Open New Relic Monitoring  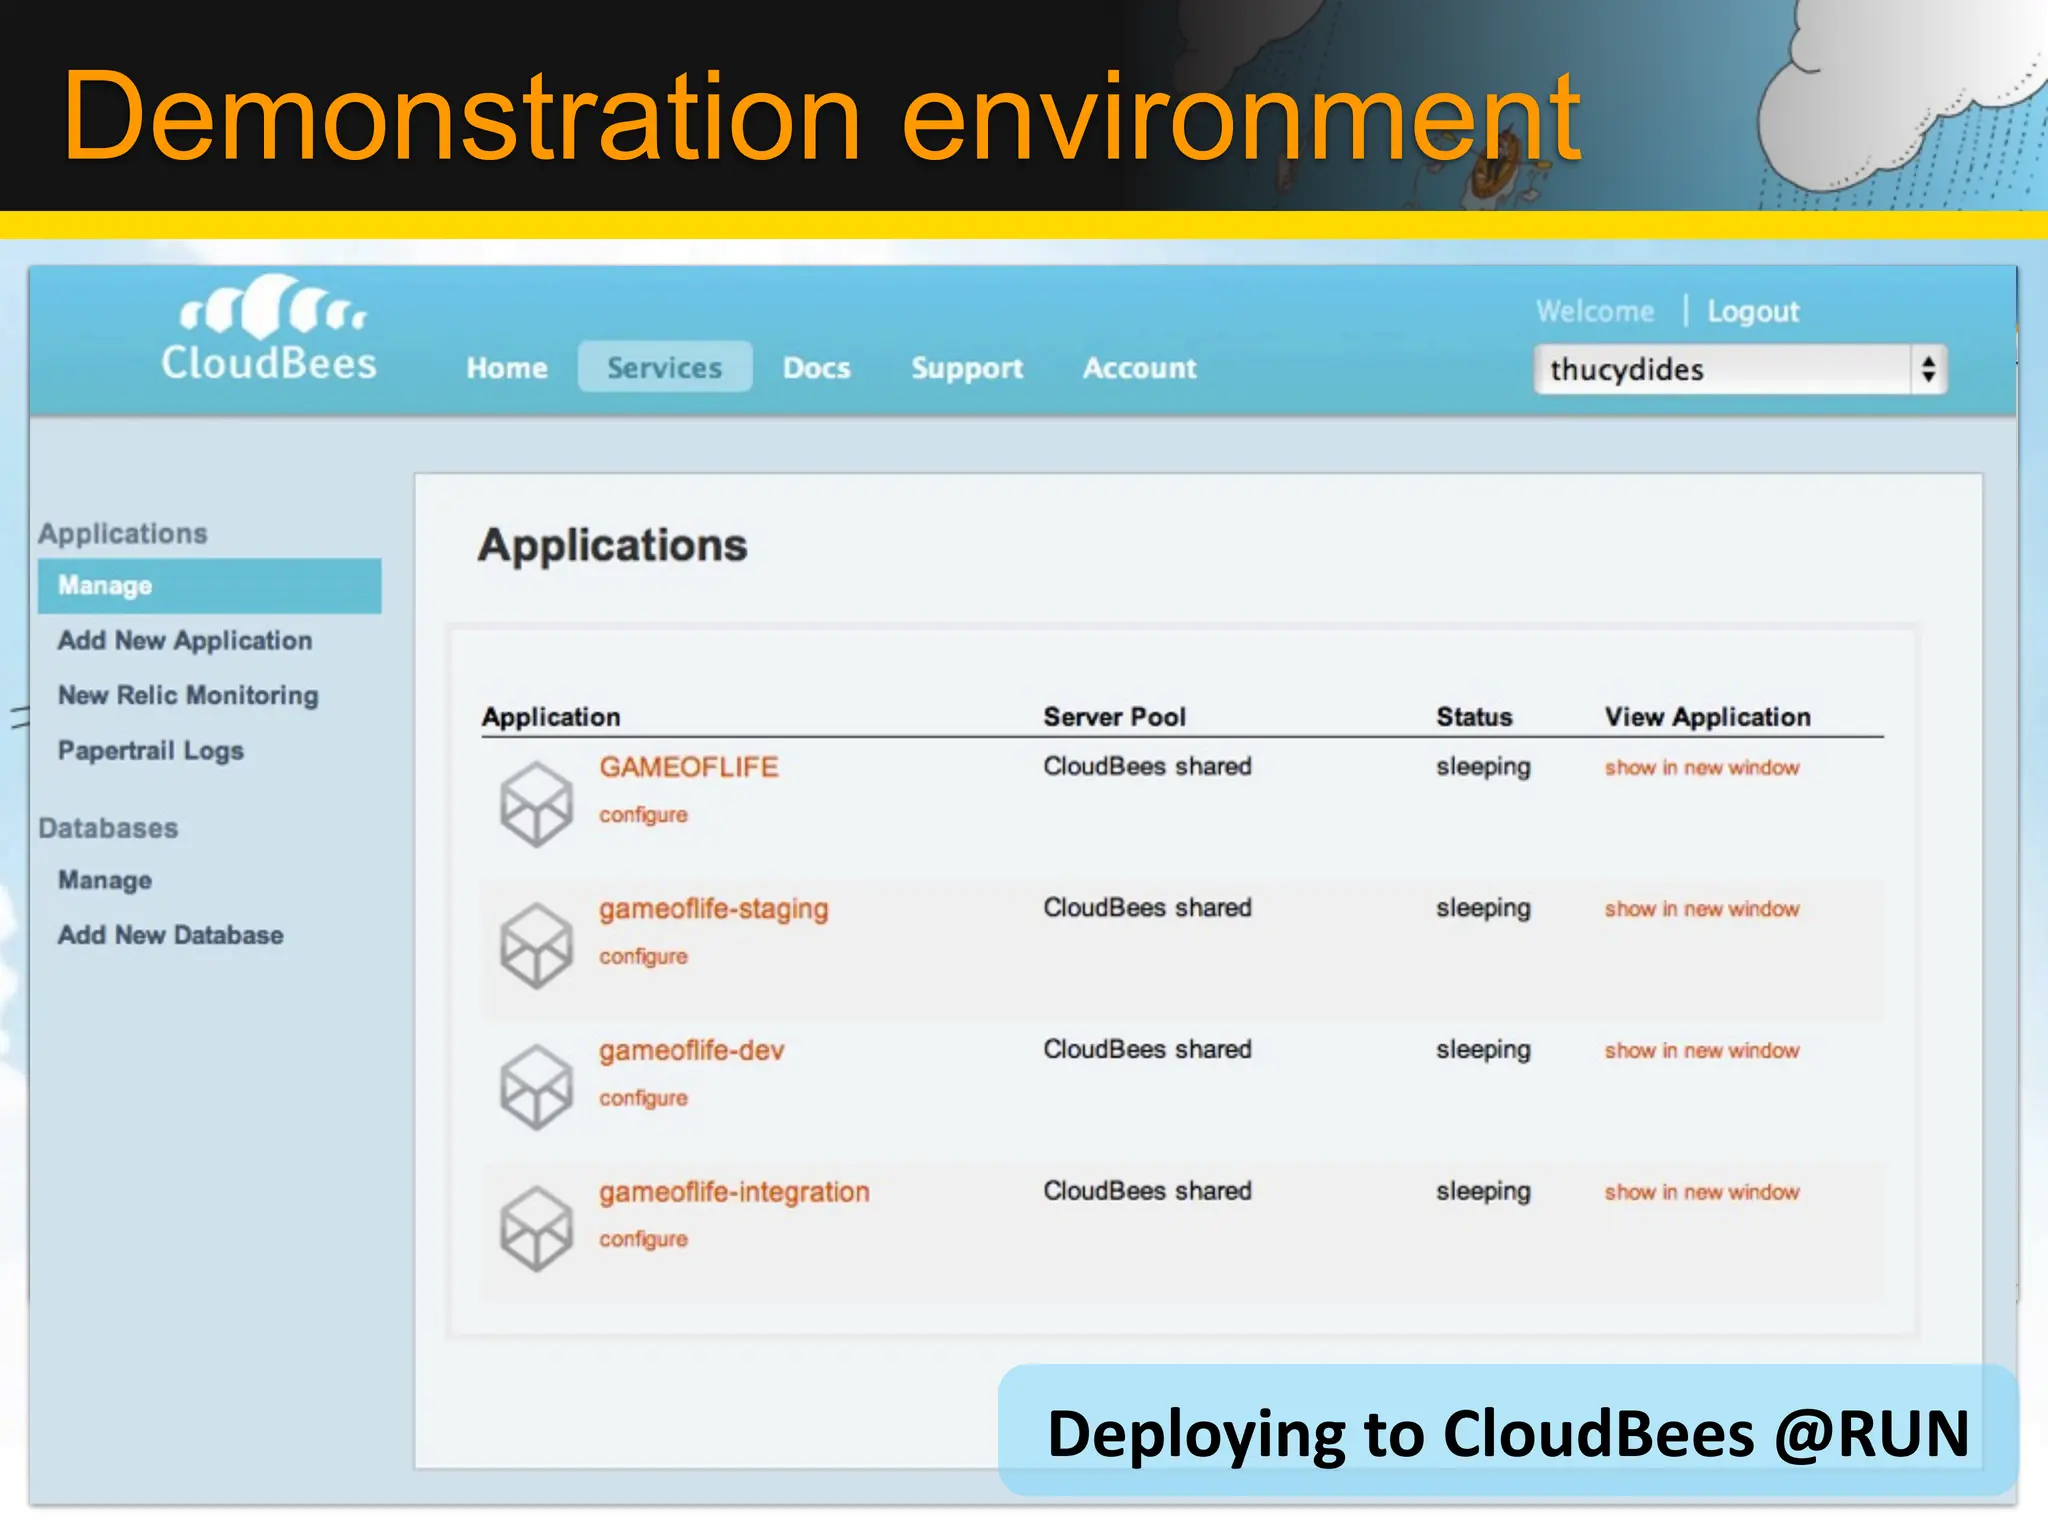click(x=188, y=695)
